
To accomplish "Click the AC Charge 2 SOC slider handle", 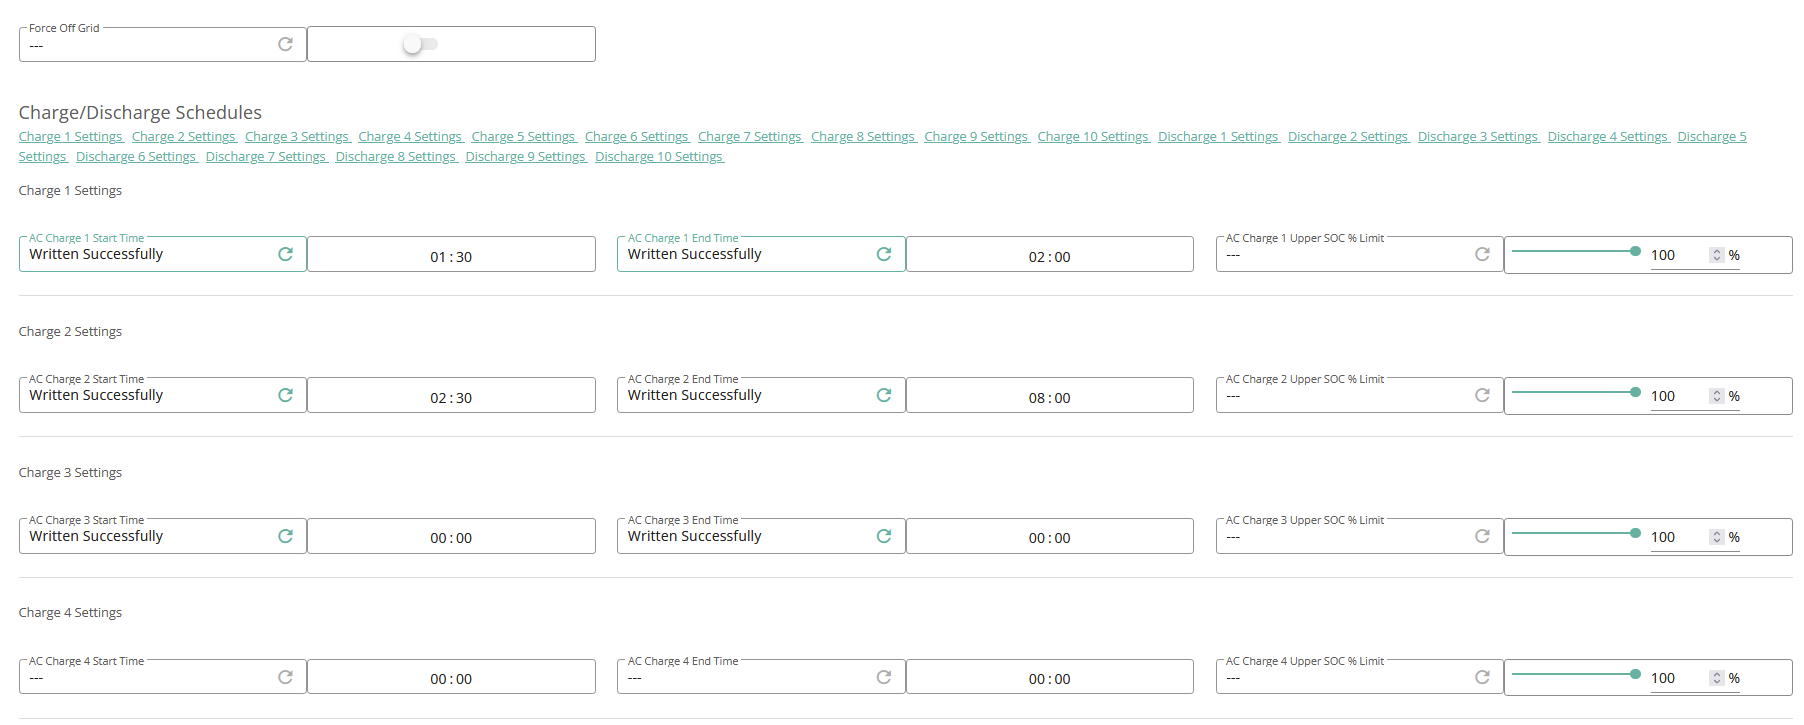I will pos(1635,392).
